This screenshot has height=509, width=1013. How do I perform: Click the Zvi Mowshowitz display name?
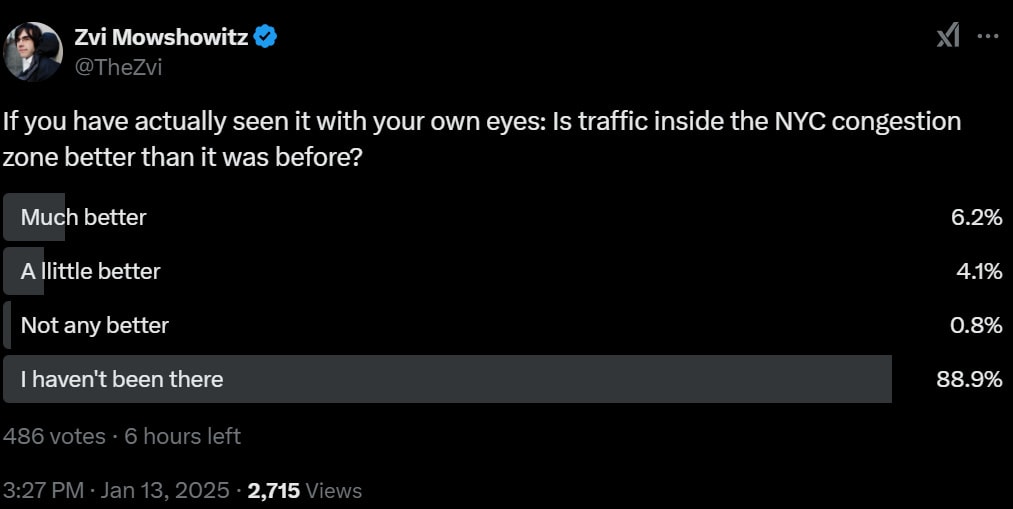(162, 37)
